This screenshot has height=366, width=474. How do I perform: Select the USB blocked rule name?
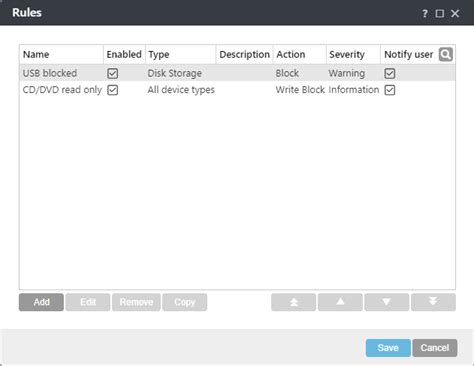(50, 73)
